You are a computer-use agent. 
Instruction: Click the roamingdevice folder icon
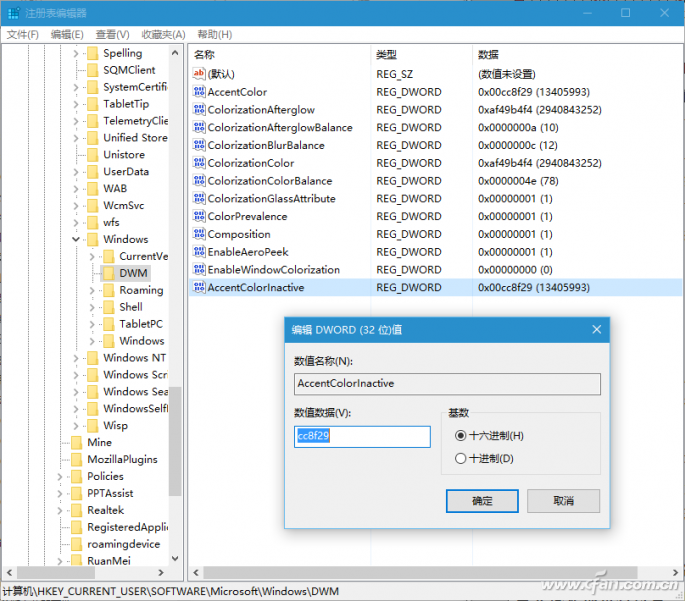coord(76,544)
